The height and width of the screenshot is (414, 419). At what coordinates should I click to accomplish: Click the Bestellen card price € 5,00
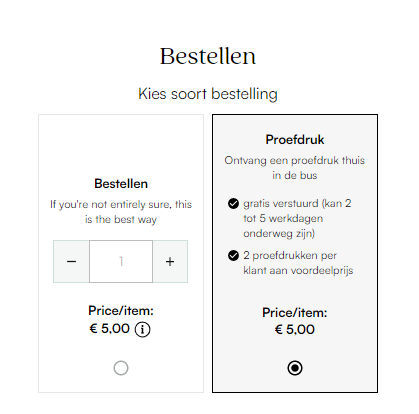pyautogui.click(x=110, y=329)
